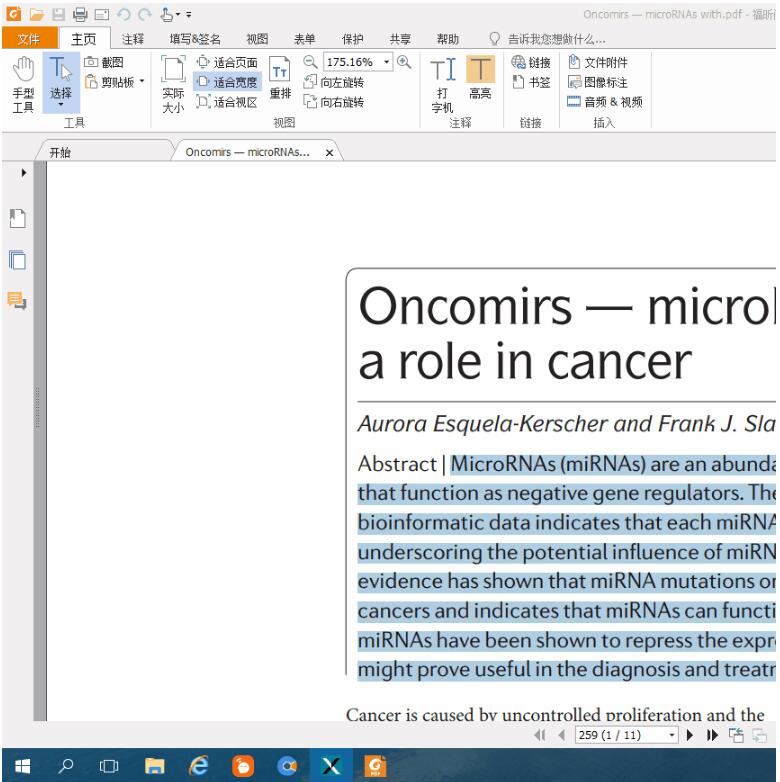This screenshot has width=780, height=782.
Task: Click the Snapshot tool (截图)
Action: (105, 62)
